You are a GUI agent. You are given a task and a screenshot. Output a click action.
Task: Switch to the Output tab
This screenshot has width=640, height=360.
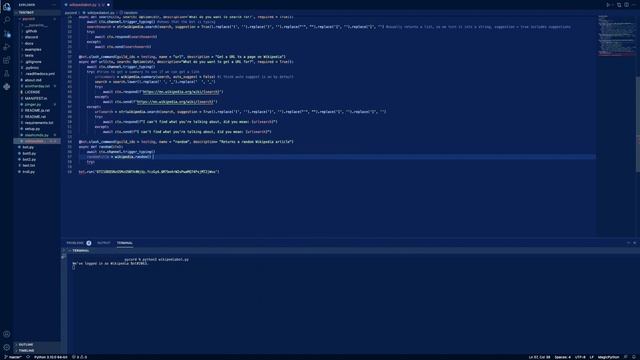coord(104,243)
